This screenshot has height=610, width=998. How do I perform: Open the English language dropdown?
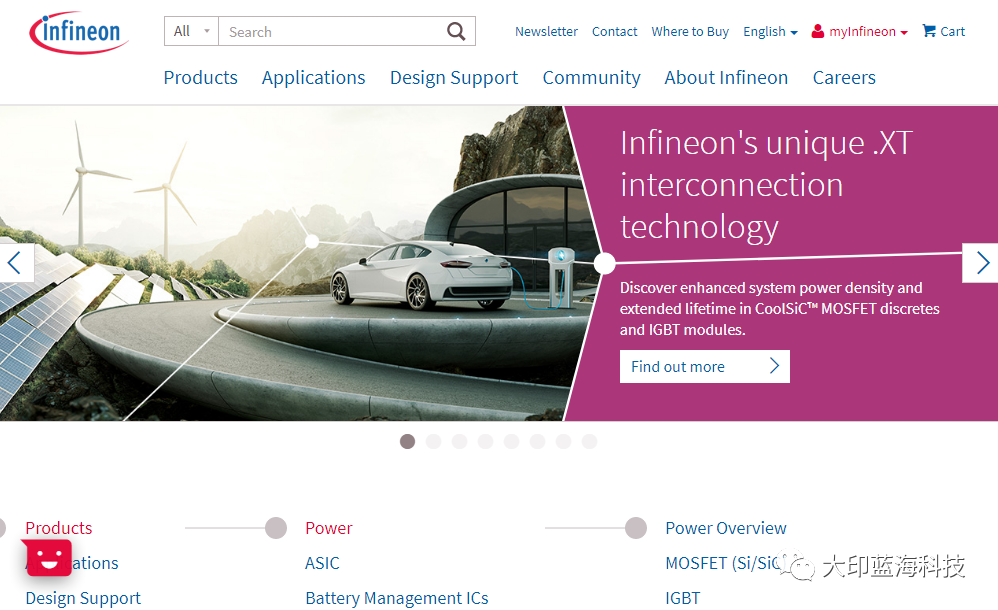[770, 32]
